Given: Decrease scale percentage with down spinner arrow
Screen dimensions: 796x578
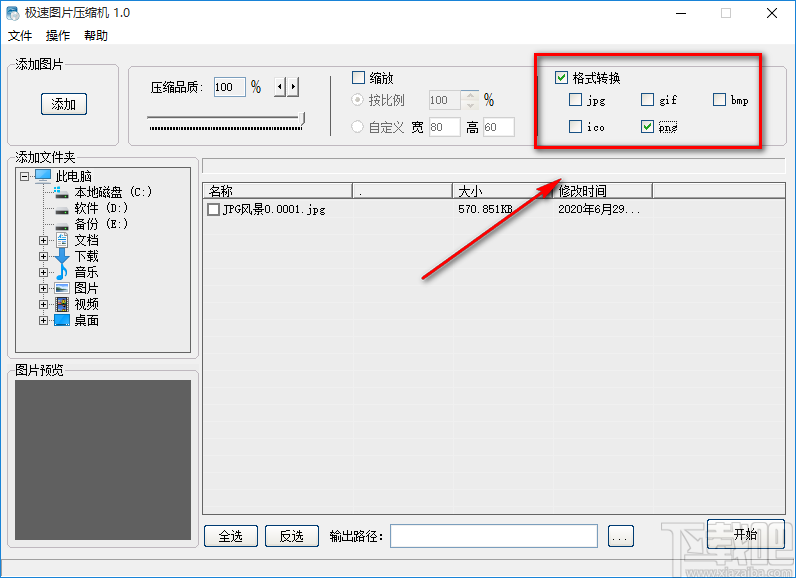Looking at the screenshot, I should [x=471, y=105].
